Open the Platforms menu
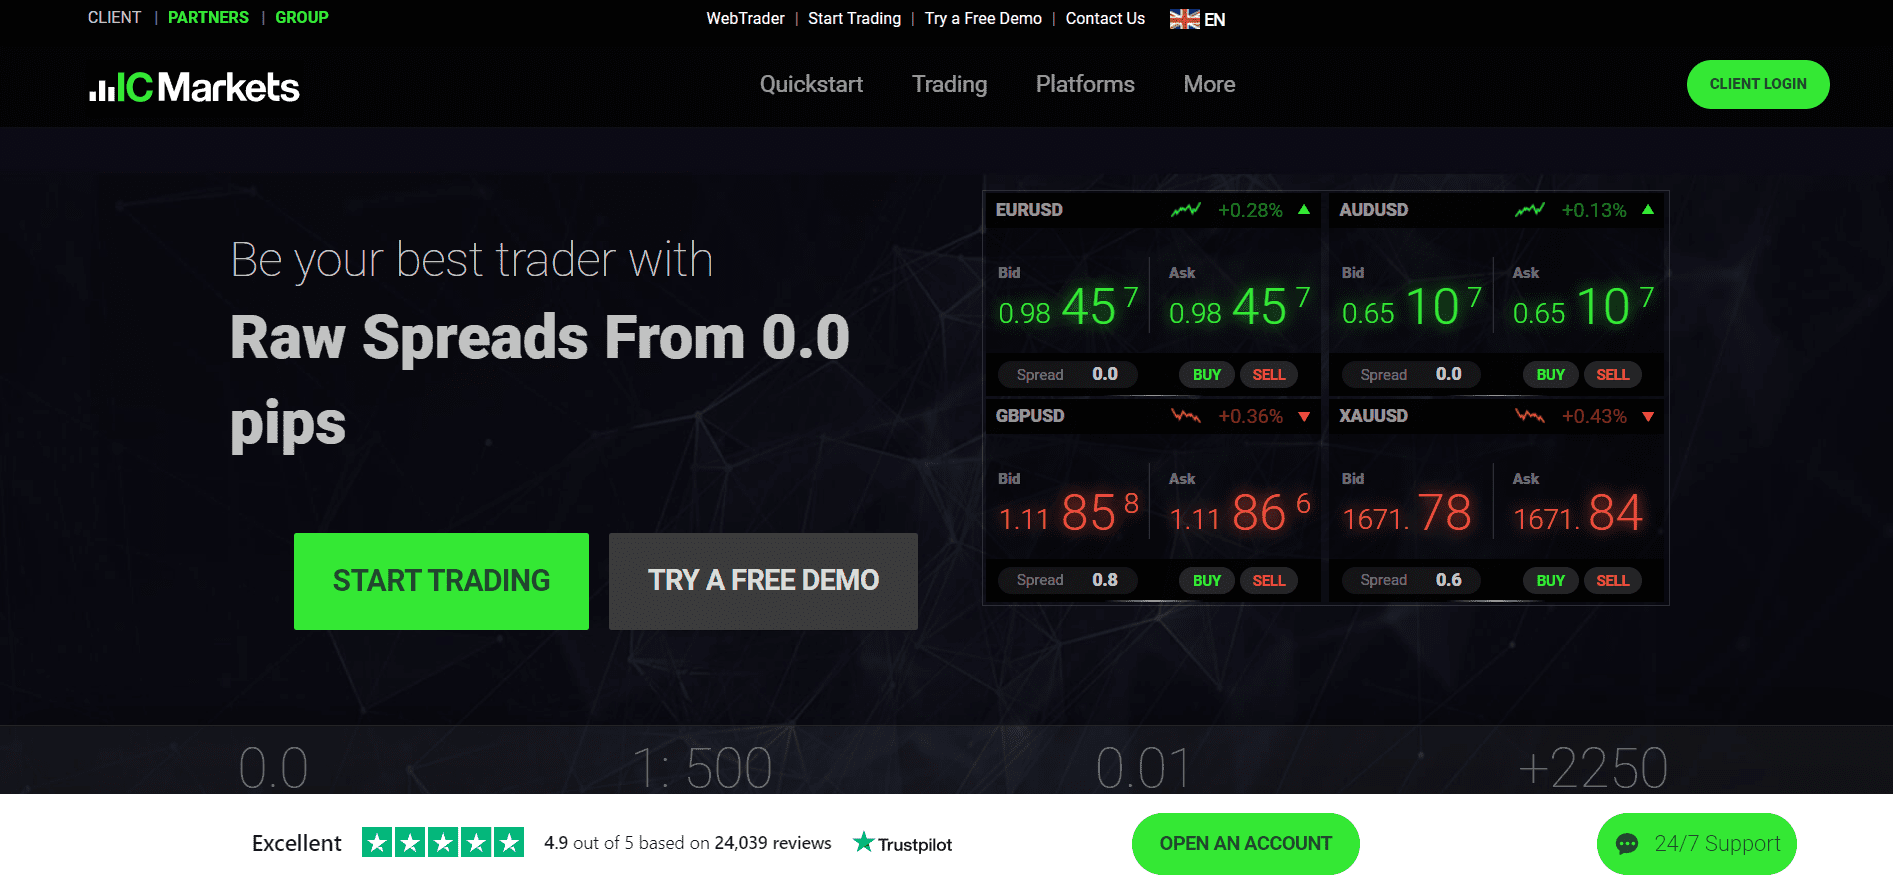Screen dimensions: 1893x885 (1085, 84)
